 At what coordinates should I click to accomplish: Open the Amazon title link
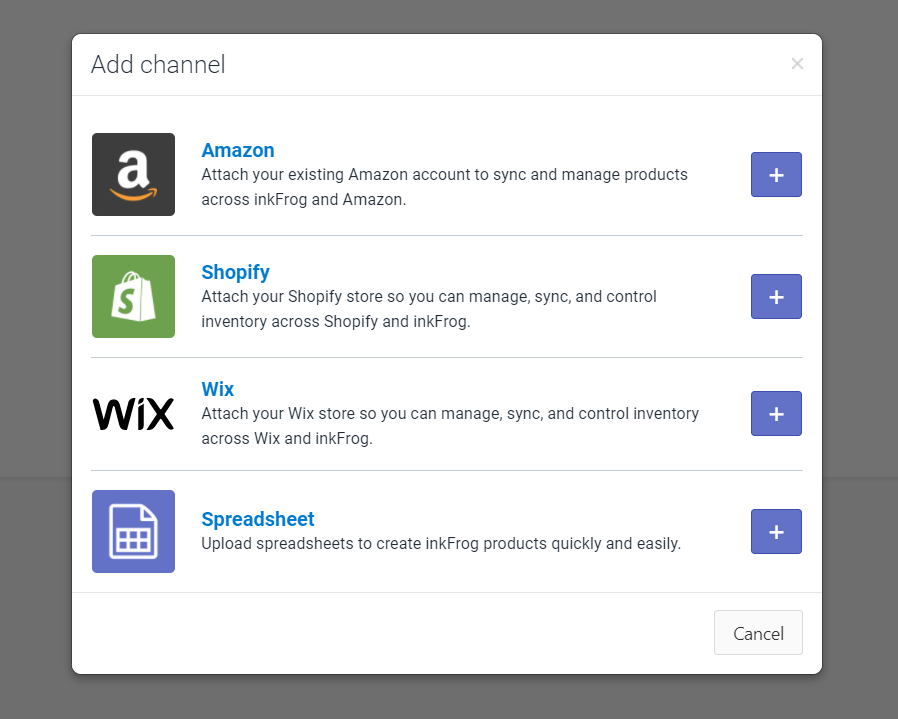[238, 150]
